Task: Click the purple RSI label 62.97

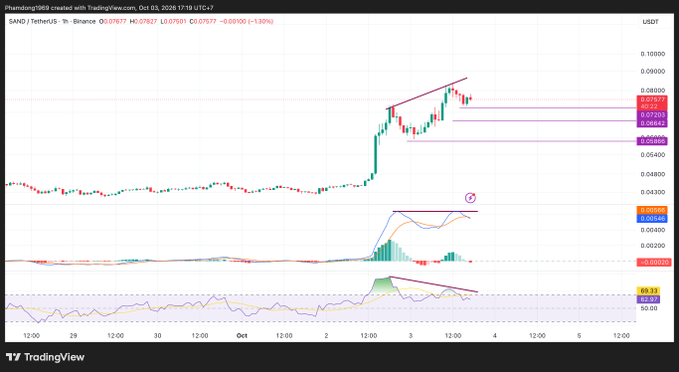Action: (649, 299)
